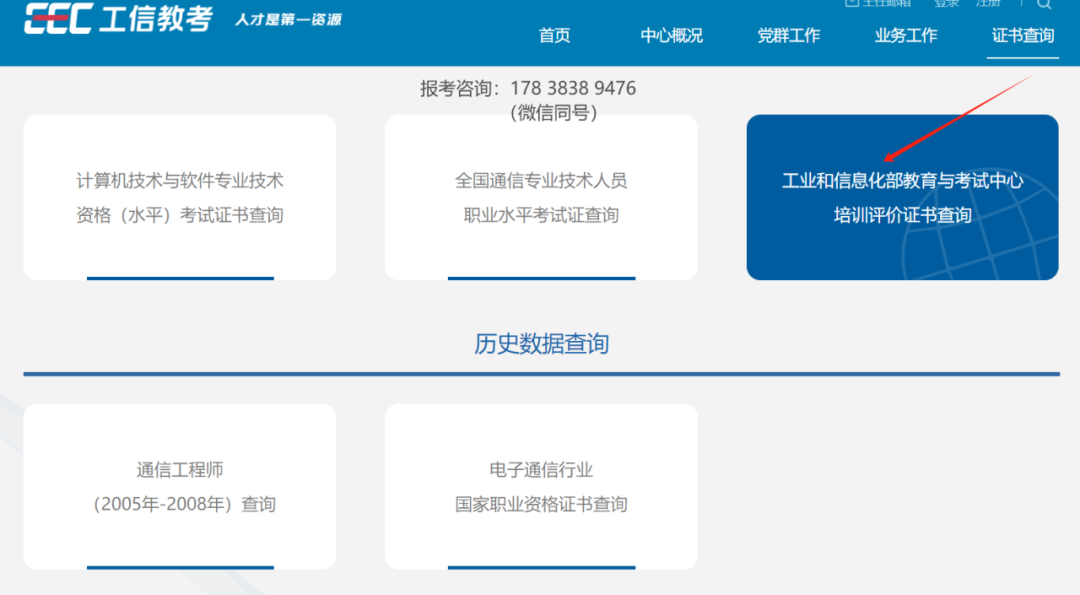
Task: Open the 中心概况 navigation item
Action: 671,36
